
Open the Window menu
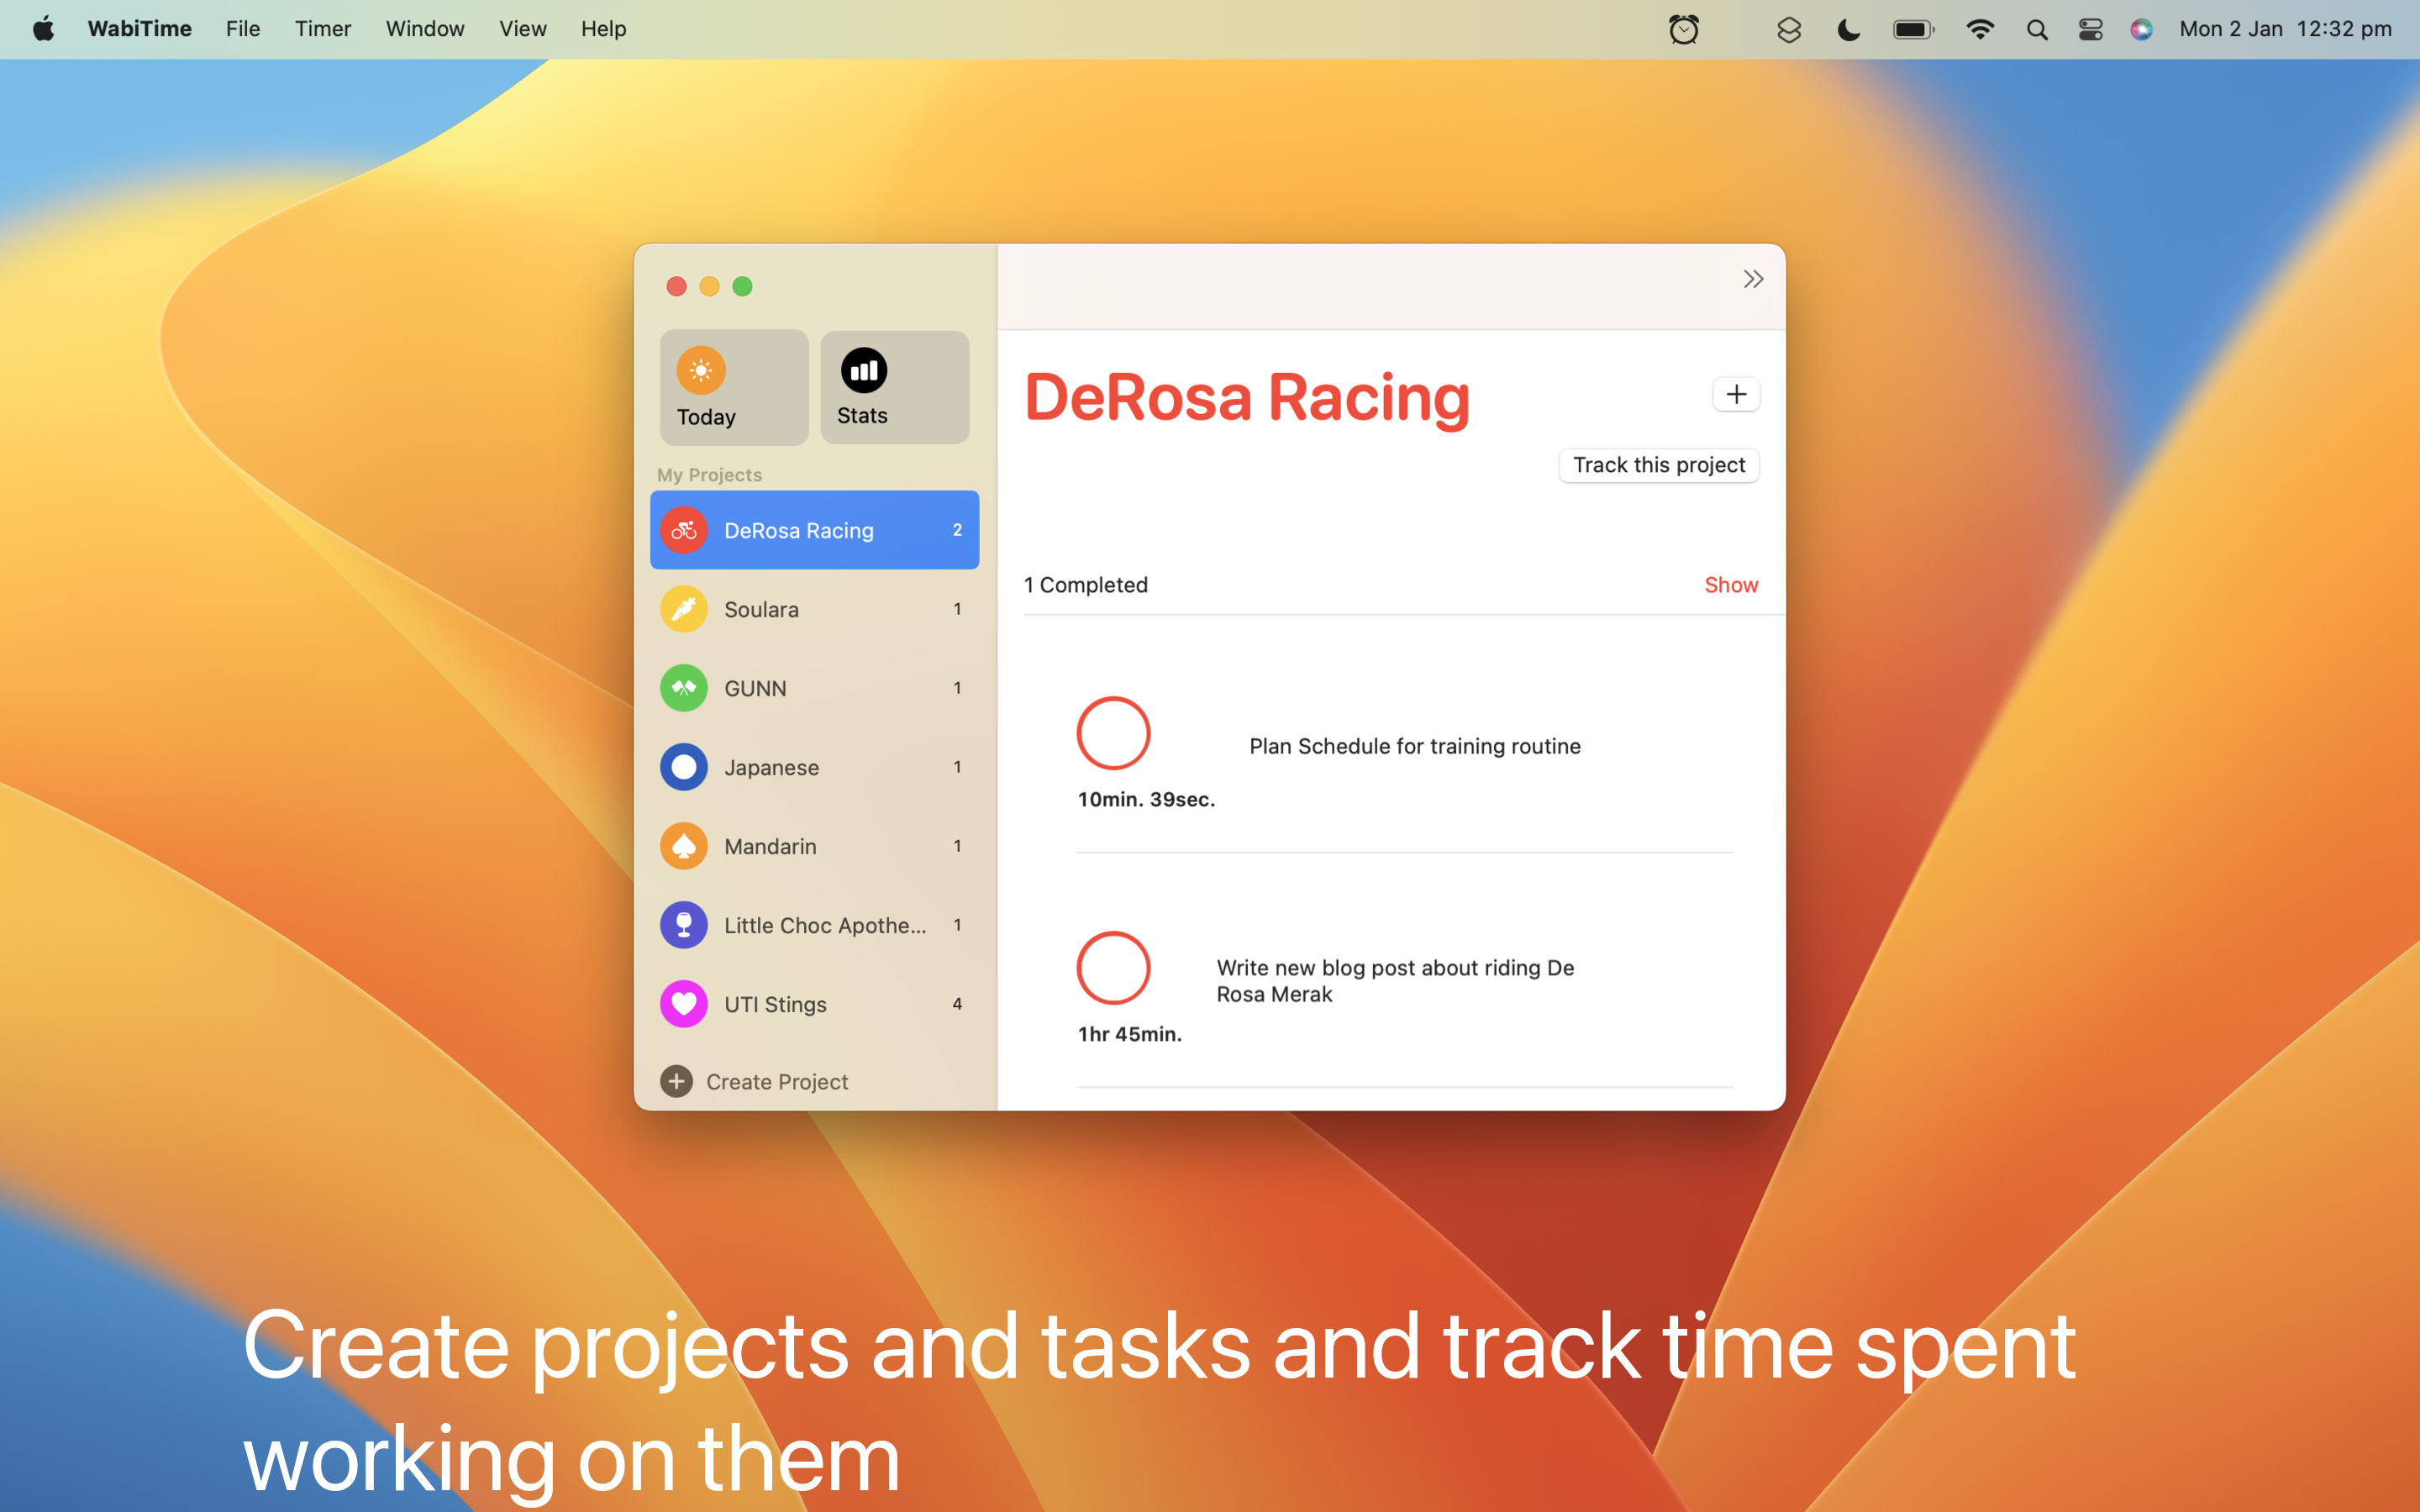tap(425, 29)
